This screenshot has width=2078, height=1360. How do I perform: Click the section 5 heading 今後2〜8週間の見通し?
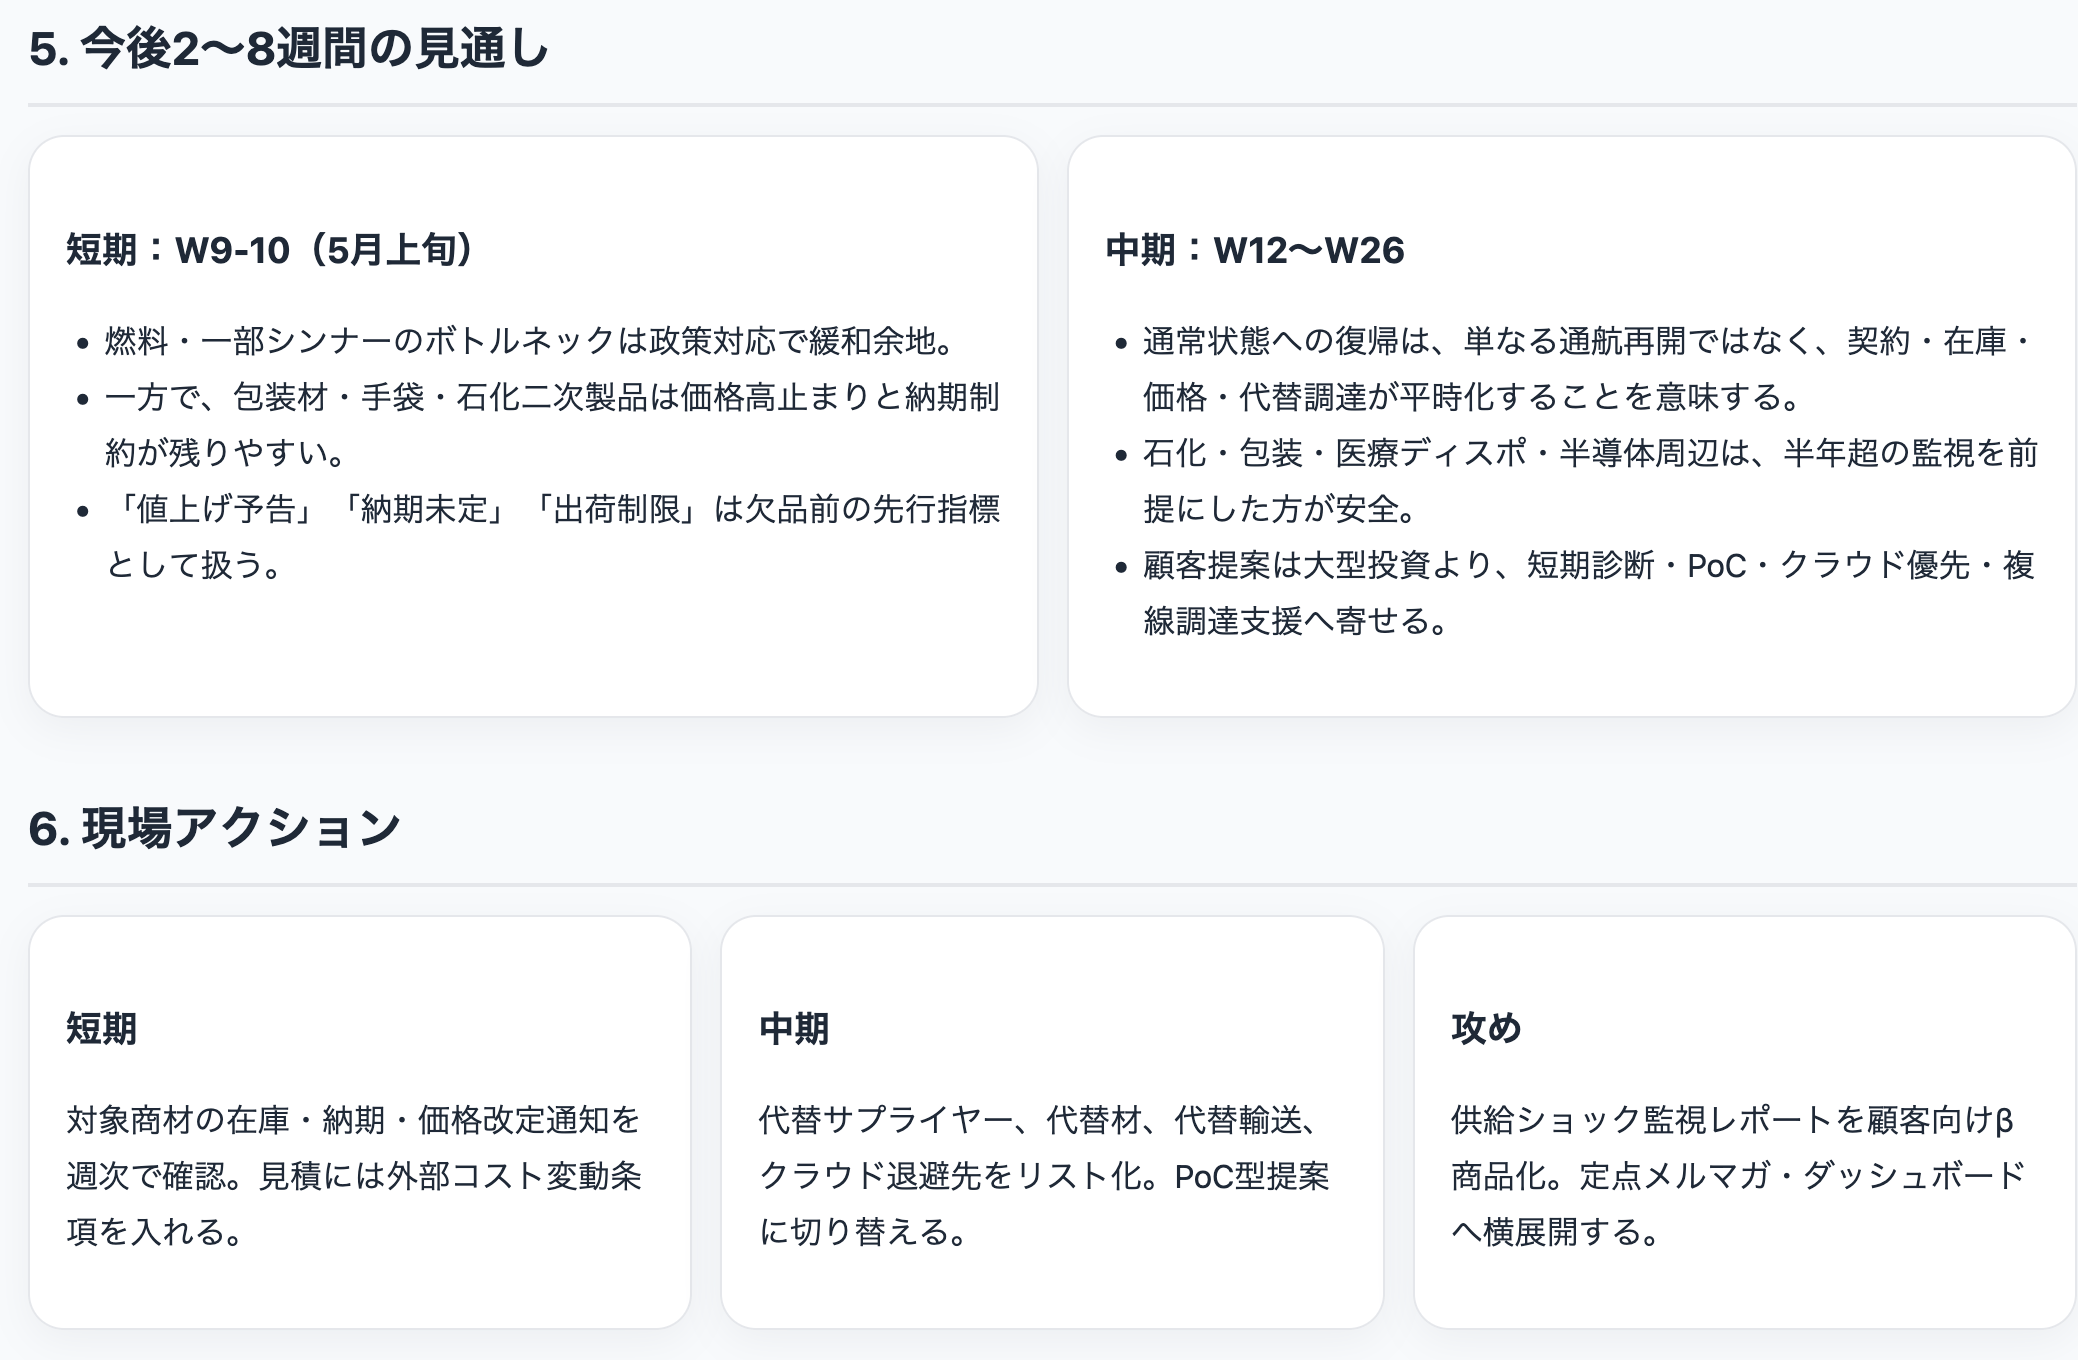point(289,49)
